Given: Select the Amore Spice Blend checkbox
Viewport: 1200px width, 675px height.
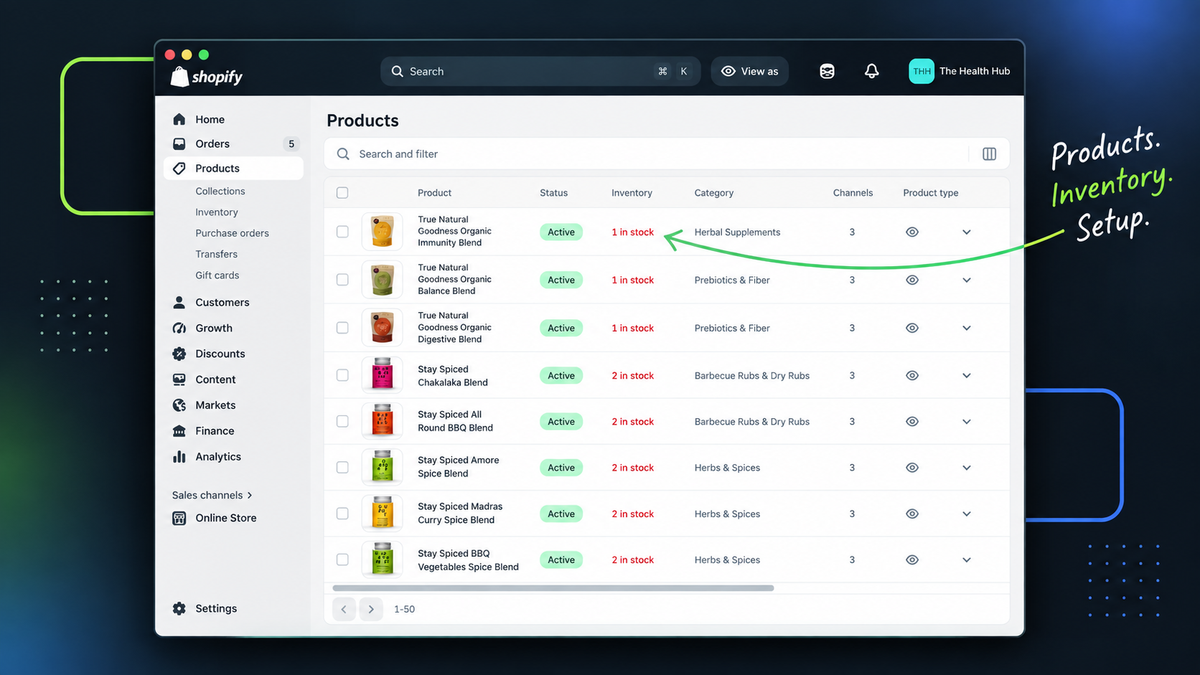Looking at the screenshot, I should tap(342, 468).
